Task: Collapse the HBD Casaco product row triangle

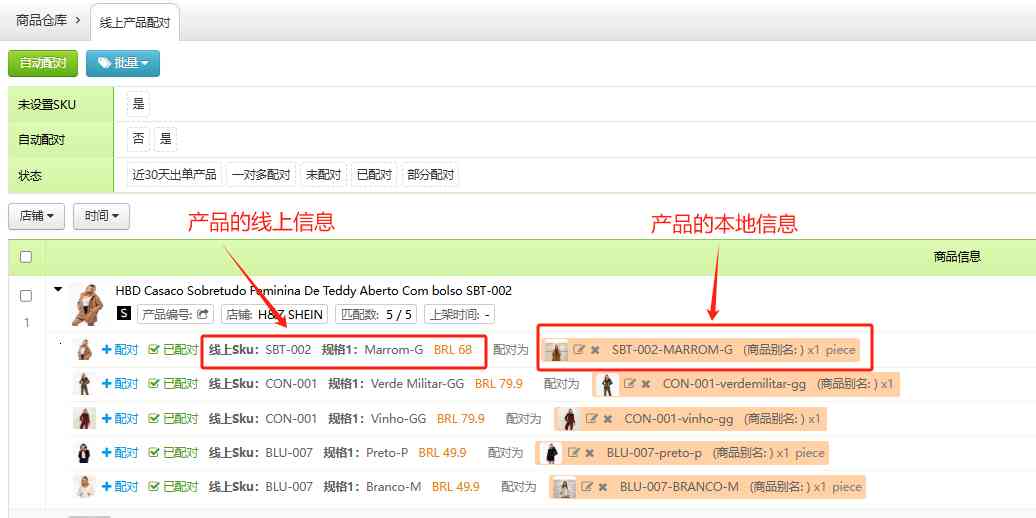Action: point(58,290)
